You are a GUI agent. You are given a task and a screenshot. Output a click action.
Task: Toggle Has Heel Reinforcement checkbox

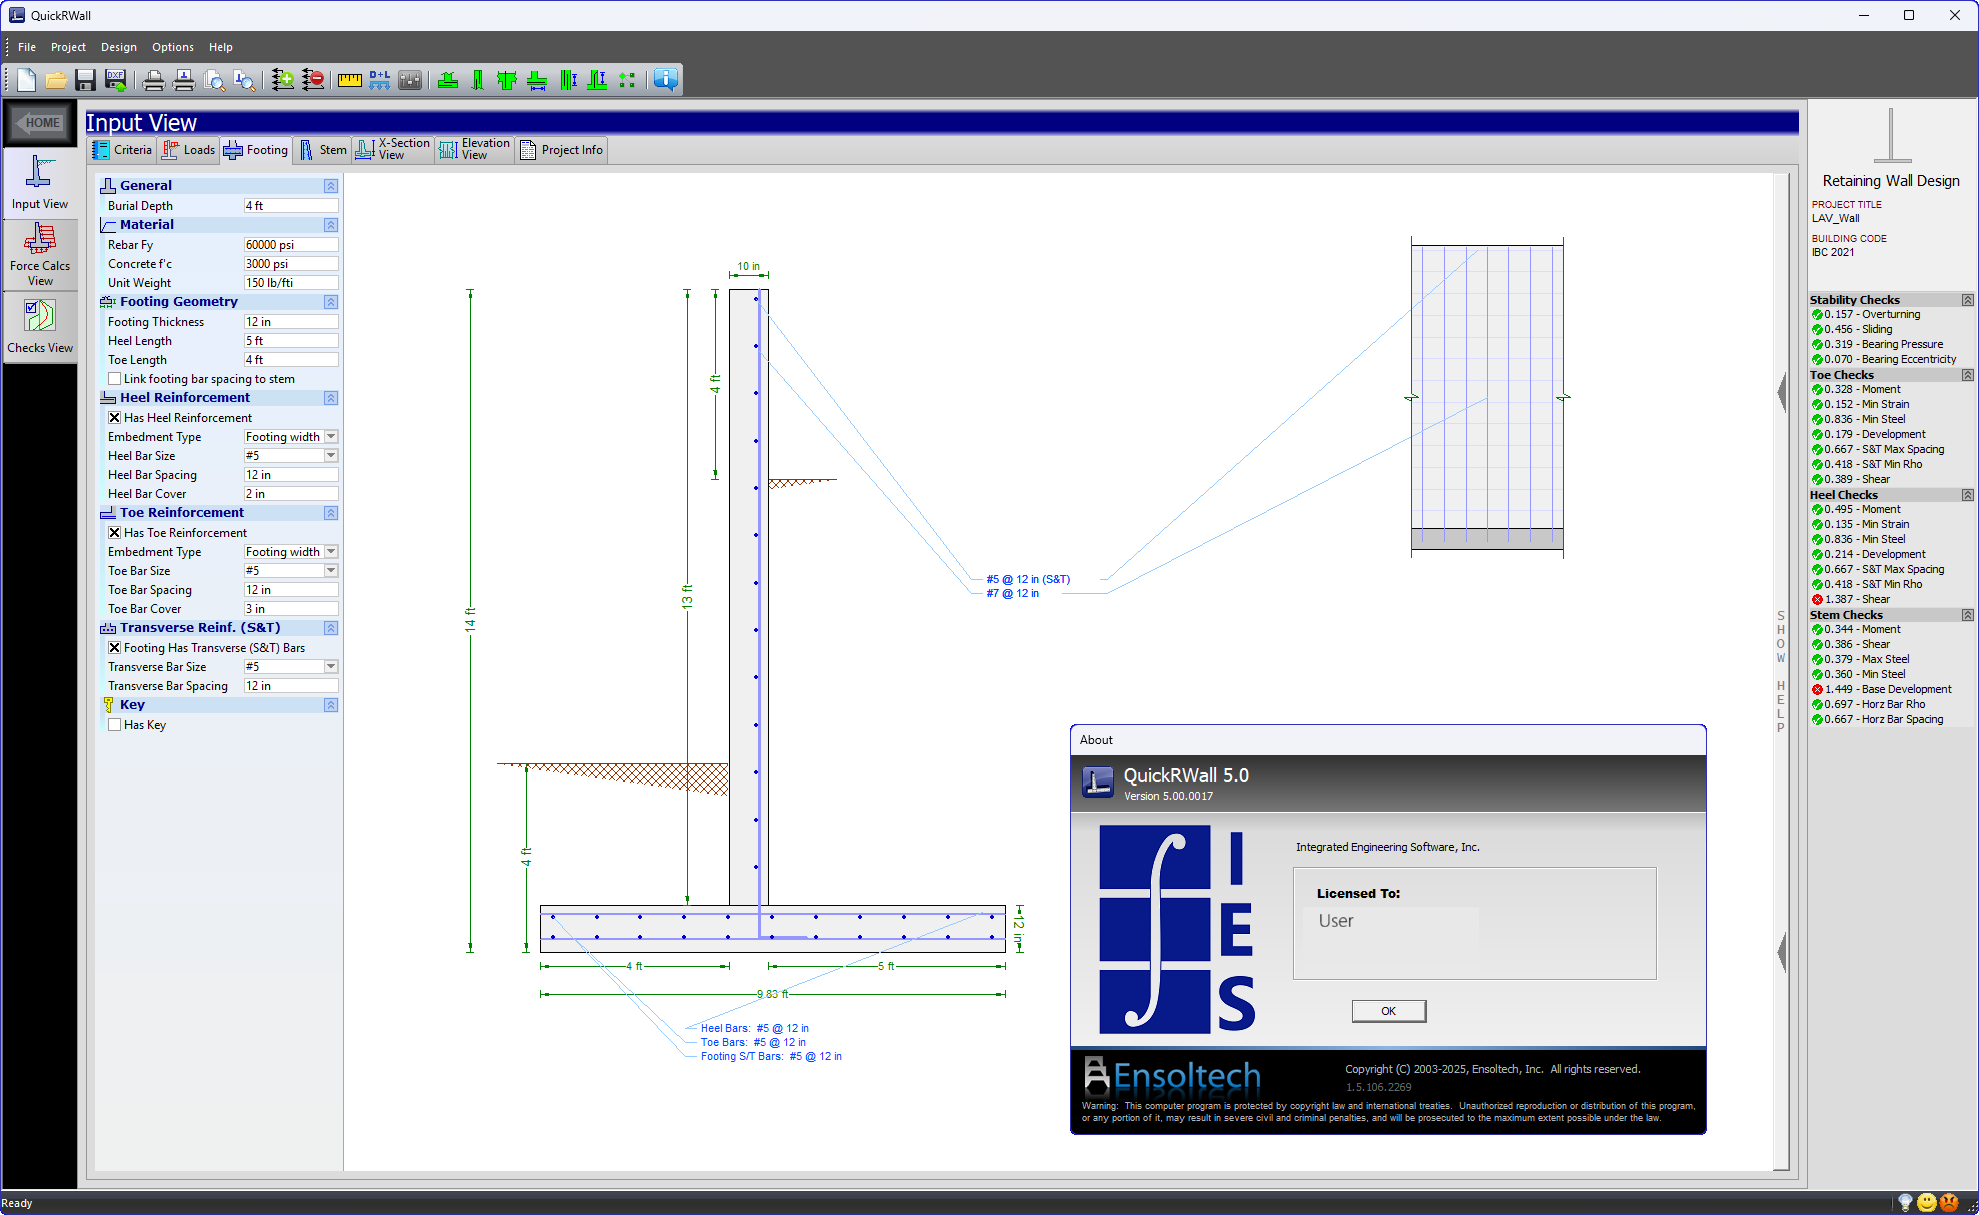(x=115, y=417)
